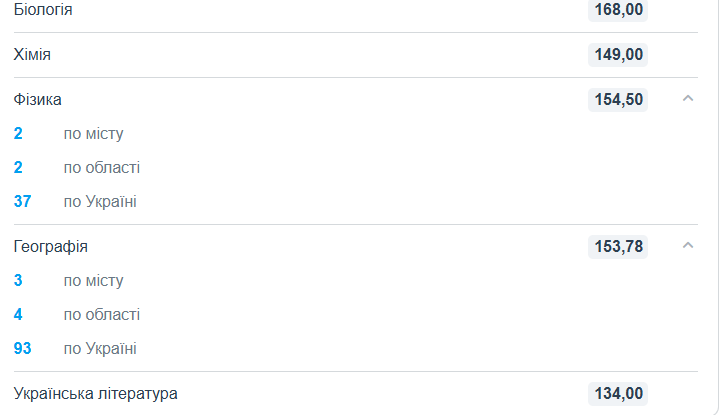Screen dimensions: 721x415
Task: Click the 149,00 score badge
Action: 618,55
